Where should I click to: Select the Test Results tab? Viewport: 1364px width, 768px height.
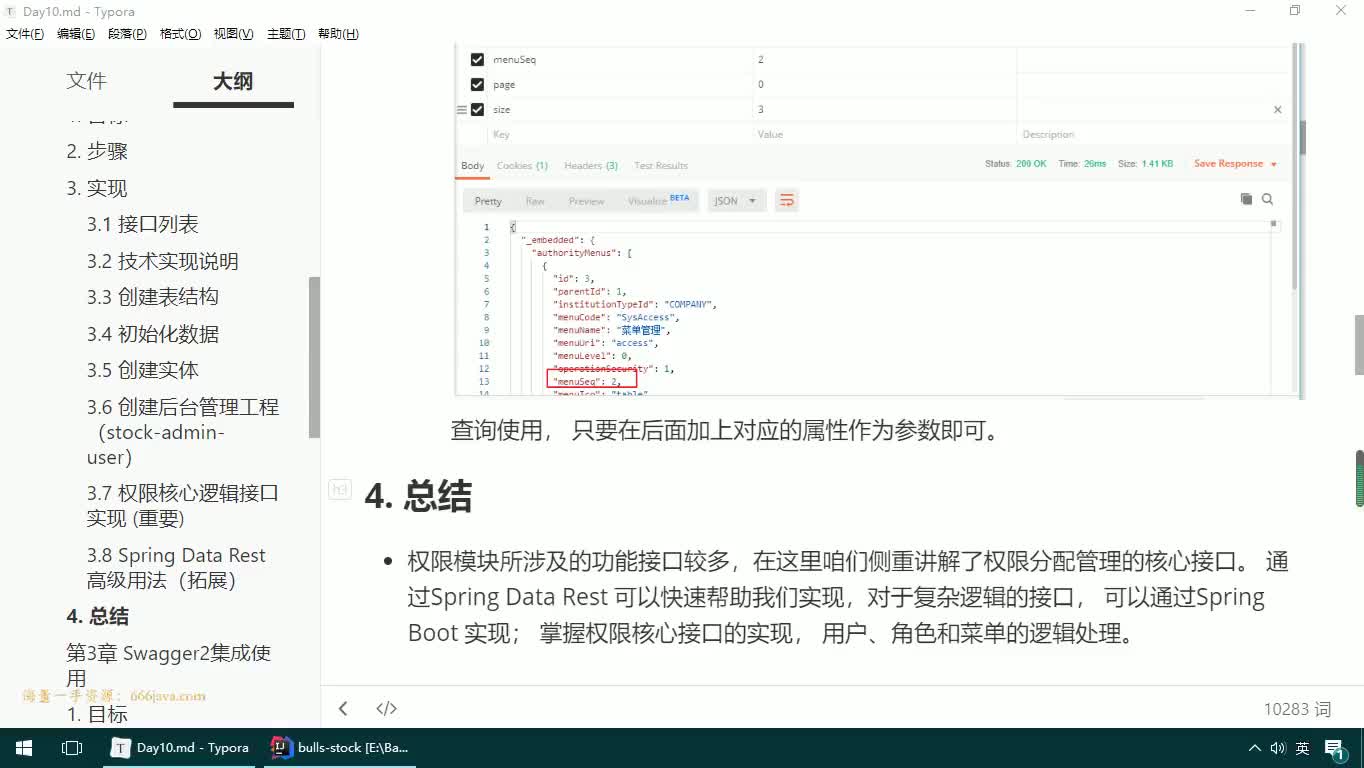click(661, 166)
